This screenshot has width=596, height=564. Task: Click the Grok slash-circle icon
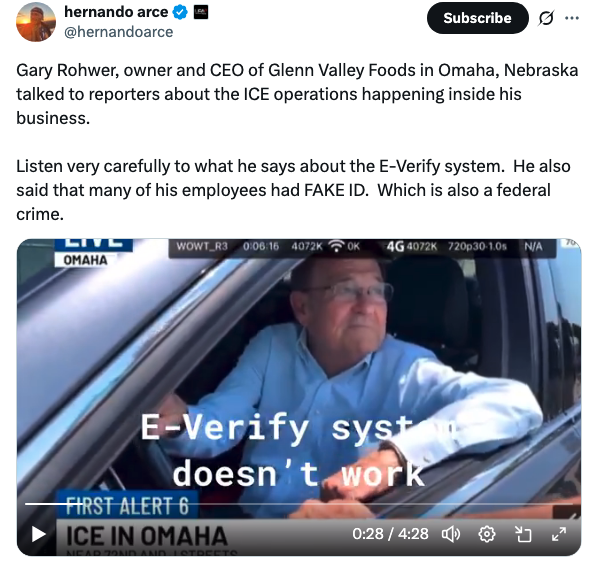[x=546, y=18]
